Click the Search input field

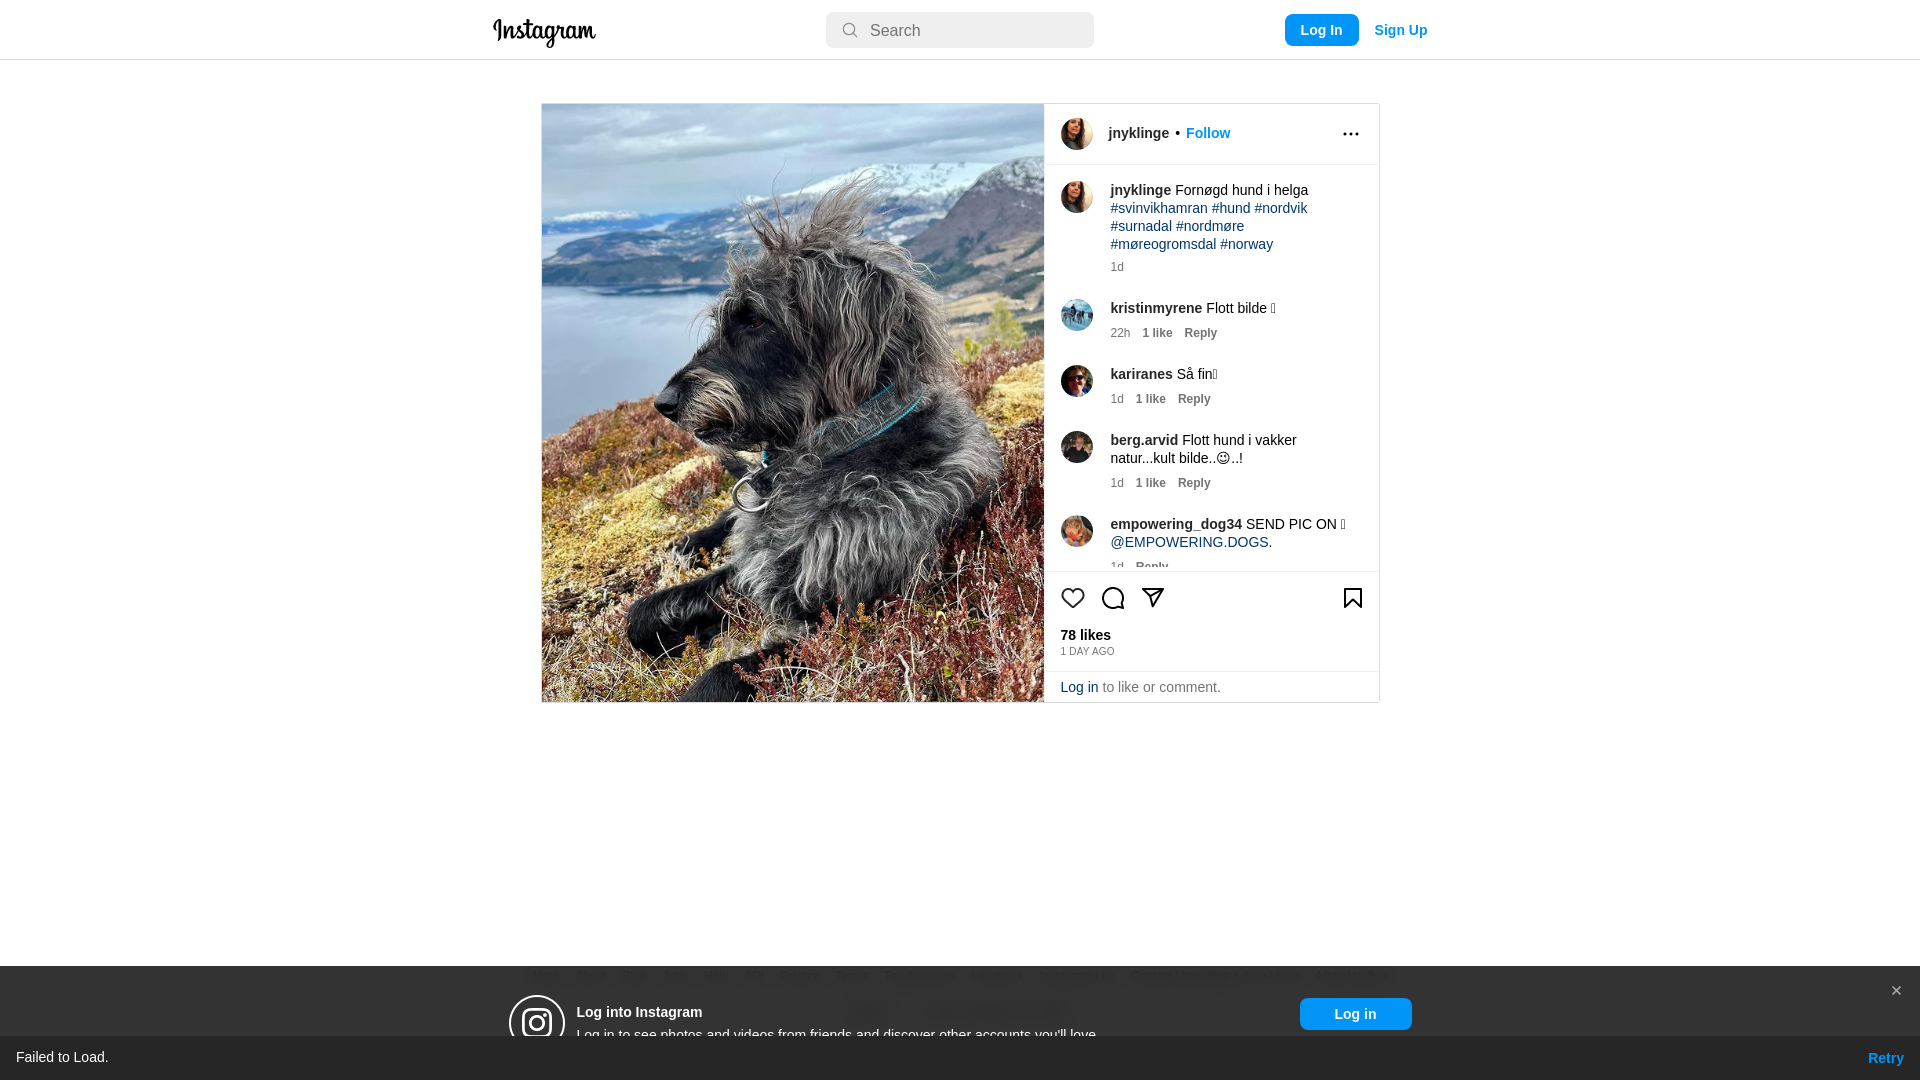[x=975, y=30]
